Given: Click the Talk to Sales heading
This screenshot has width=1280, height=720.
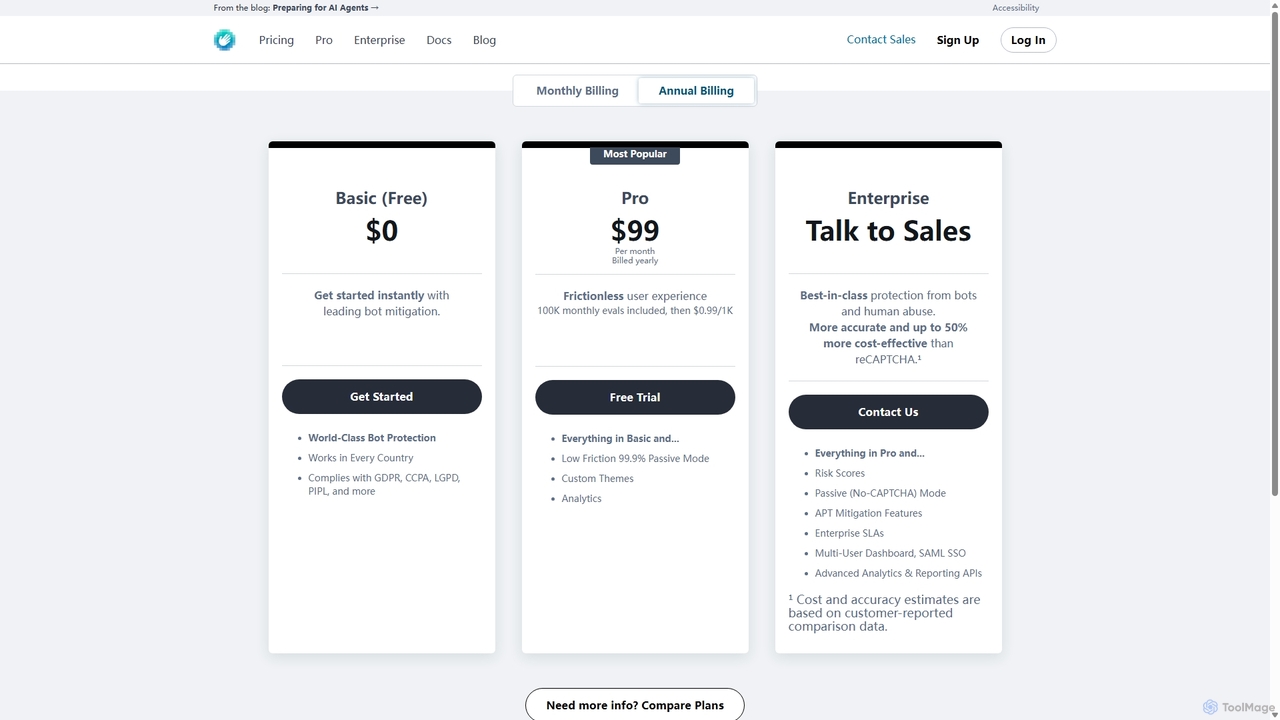Looking at the screenshot, I should (x=888, y=231).
